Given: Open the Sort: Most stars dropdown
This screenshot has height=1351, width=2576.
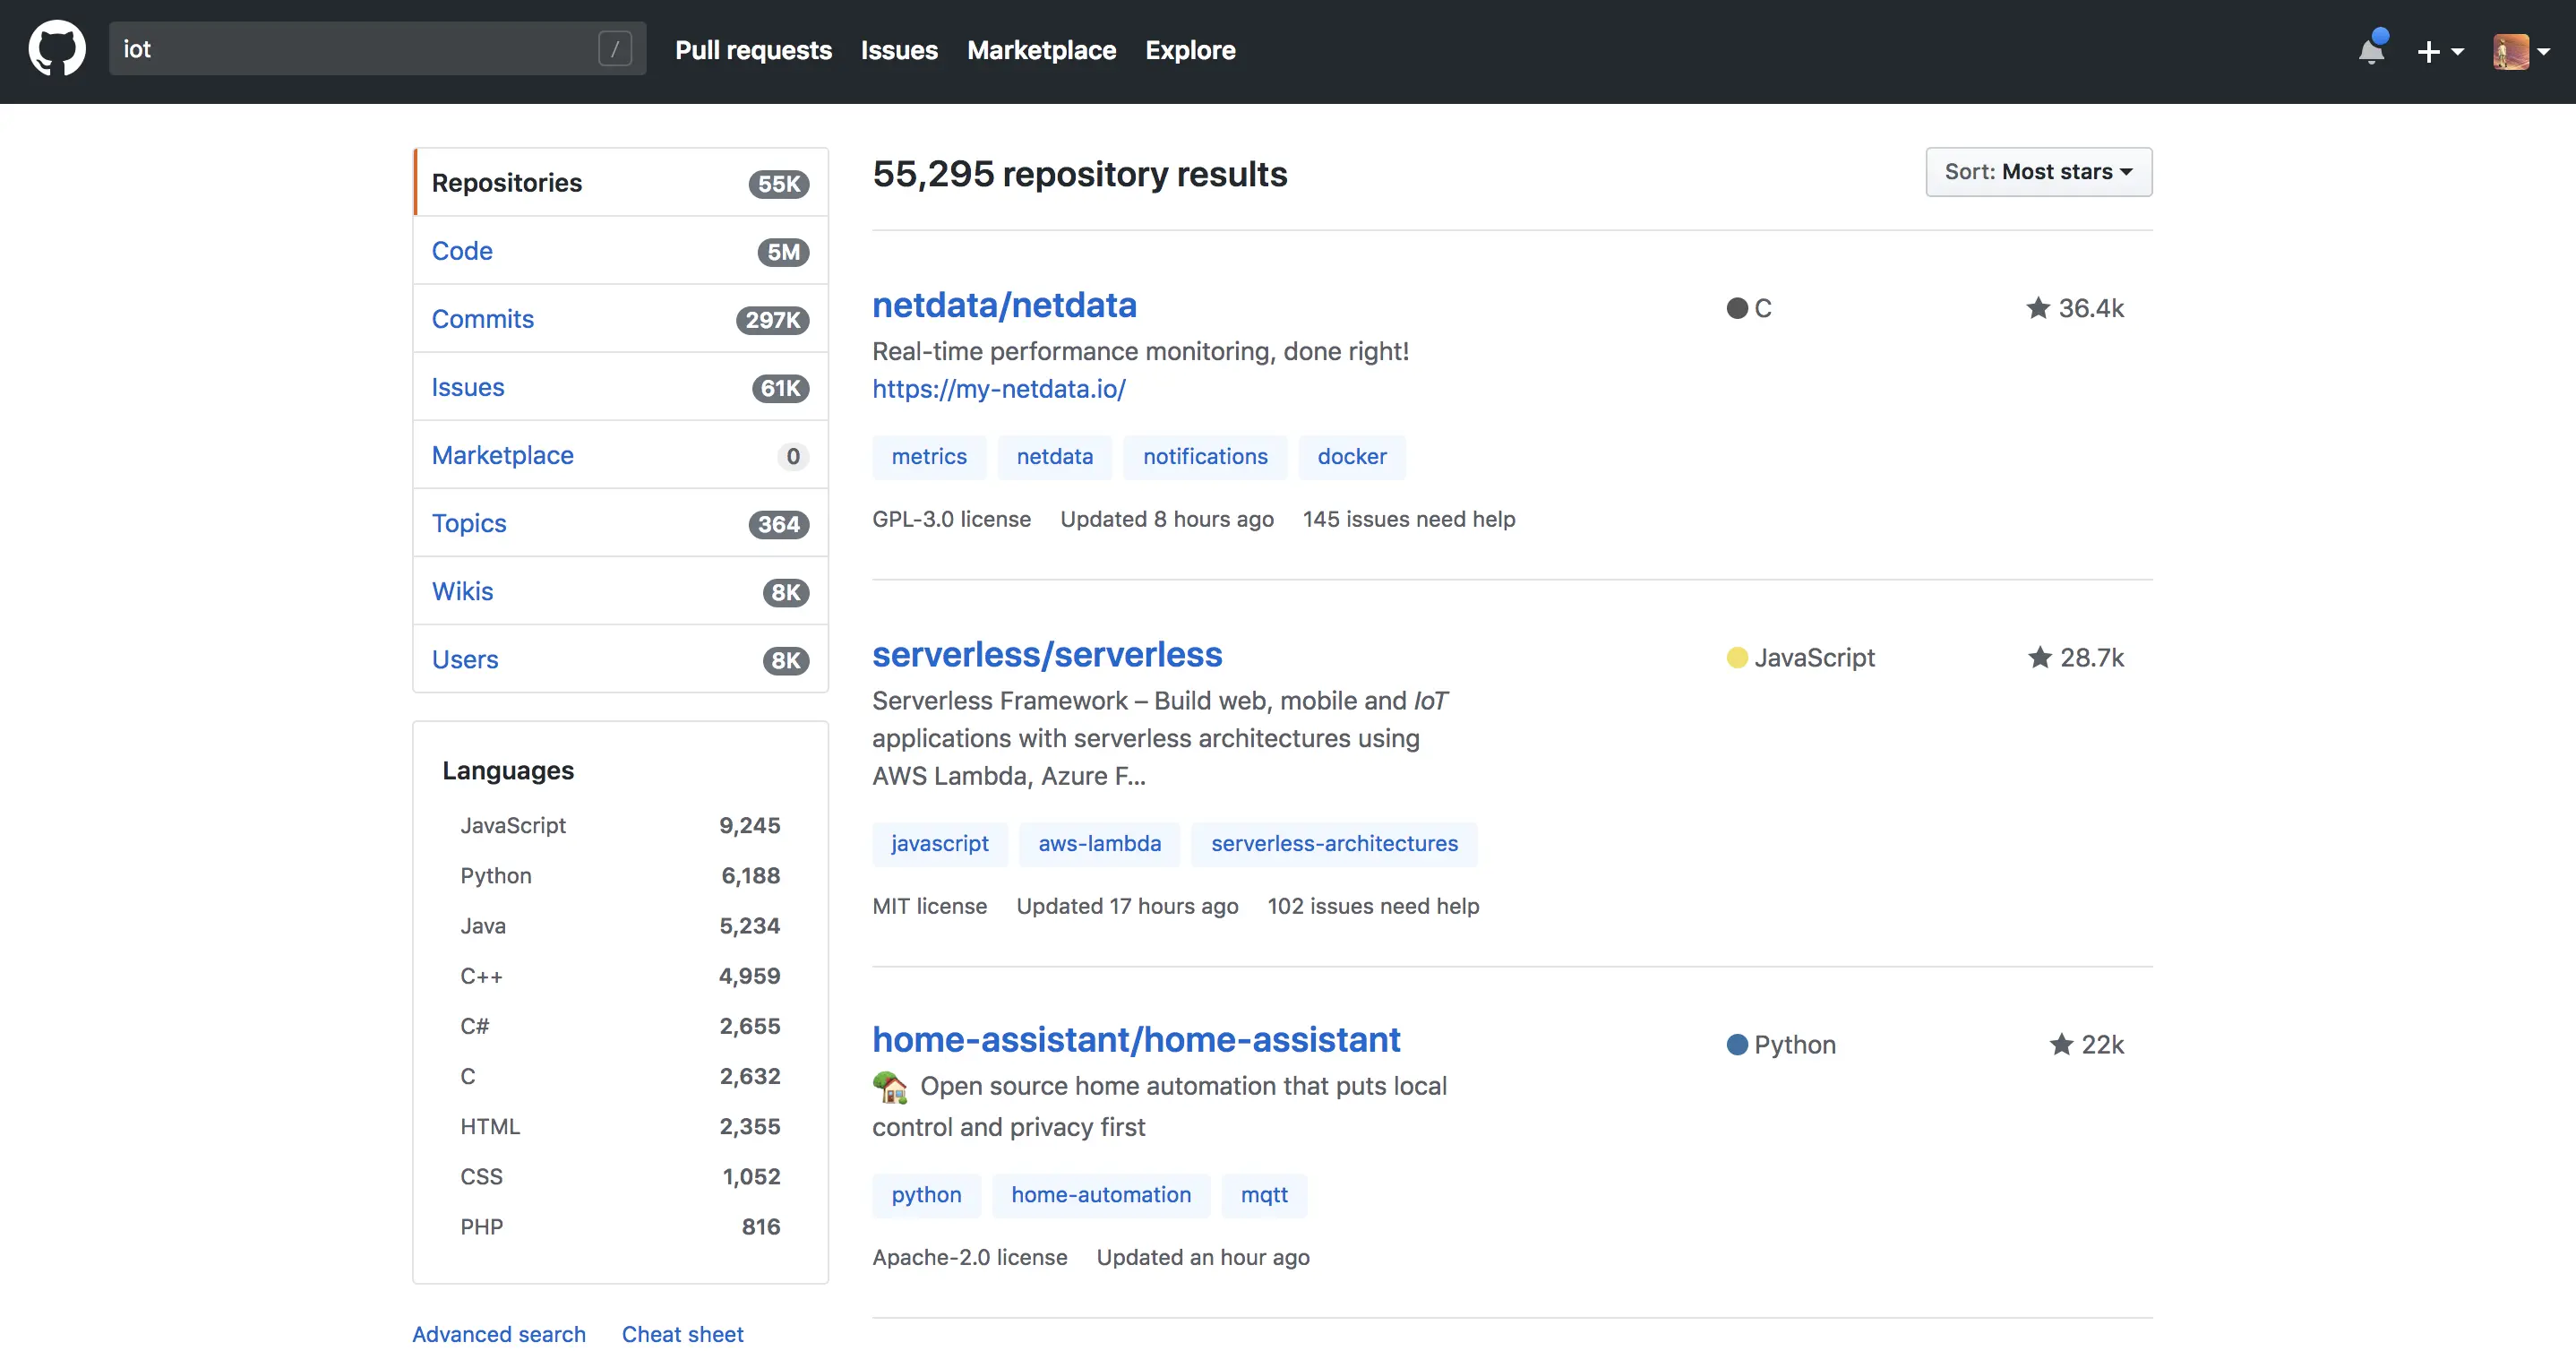Looking at the screenshot, I should pyautogui.click(x=2038, y=172).
